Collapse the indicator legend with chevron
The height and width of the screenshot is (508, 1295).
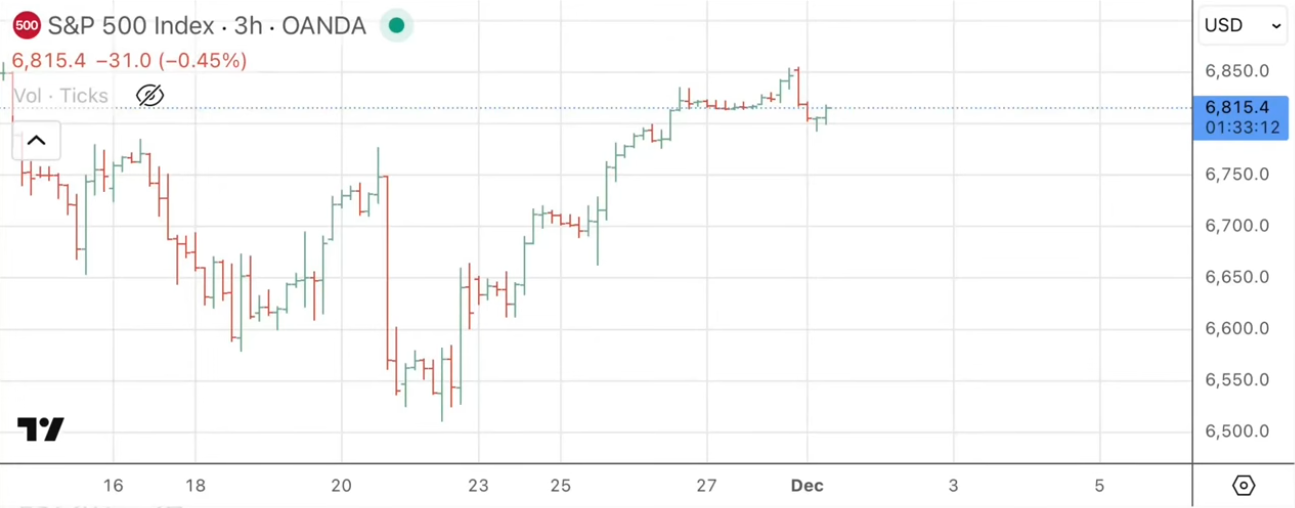tap(36, 140)
